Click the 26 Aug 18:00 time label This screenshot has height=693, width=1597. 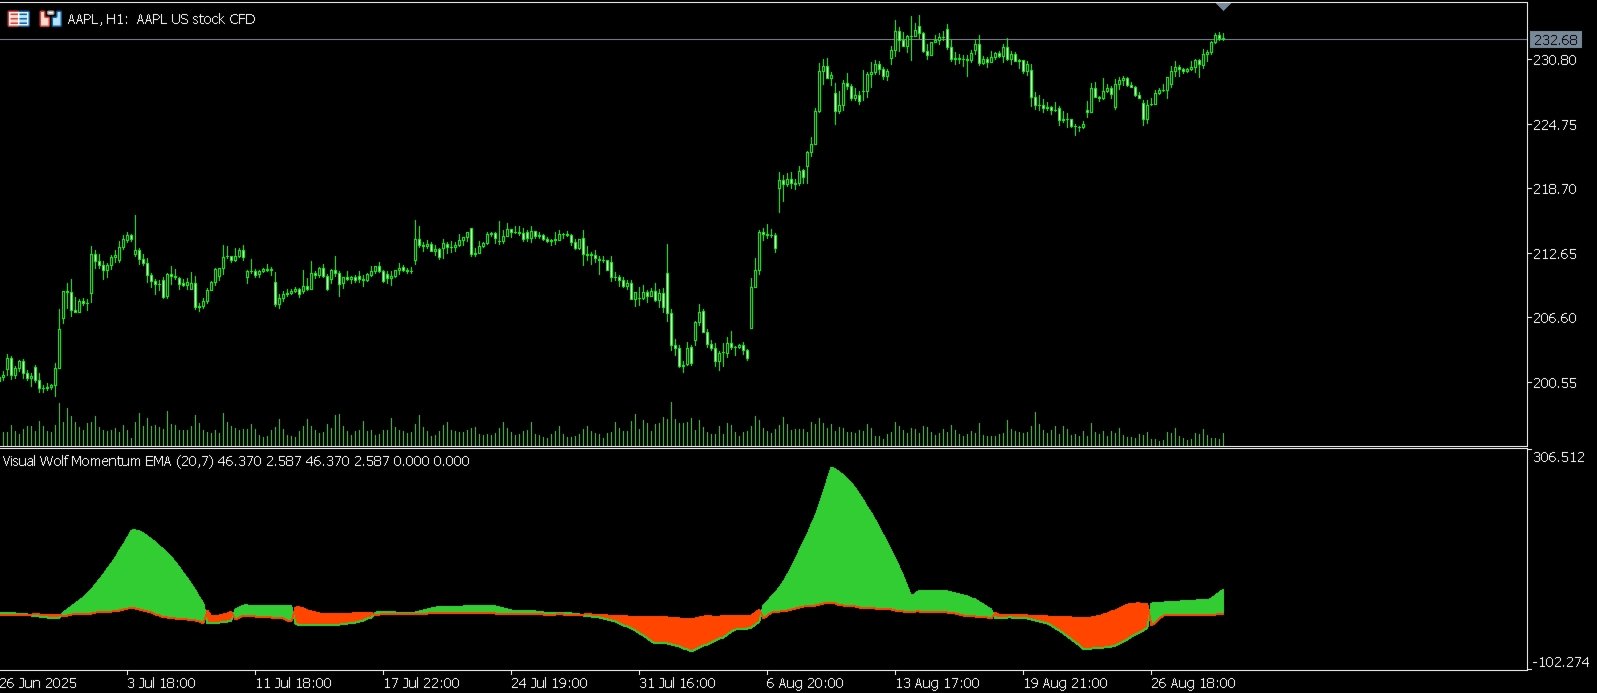[1194, 683]
